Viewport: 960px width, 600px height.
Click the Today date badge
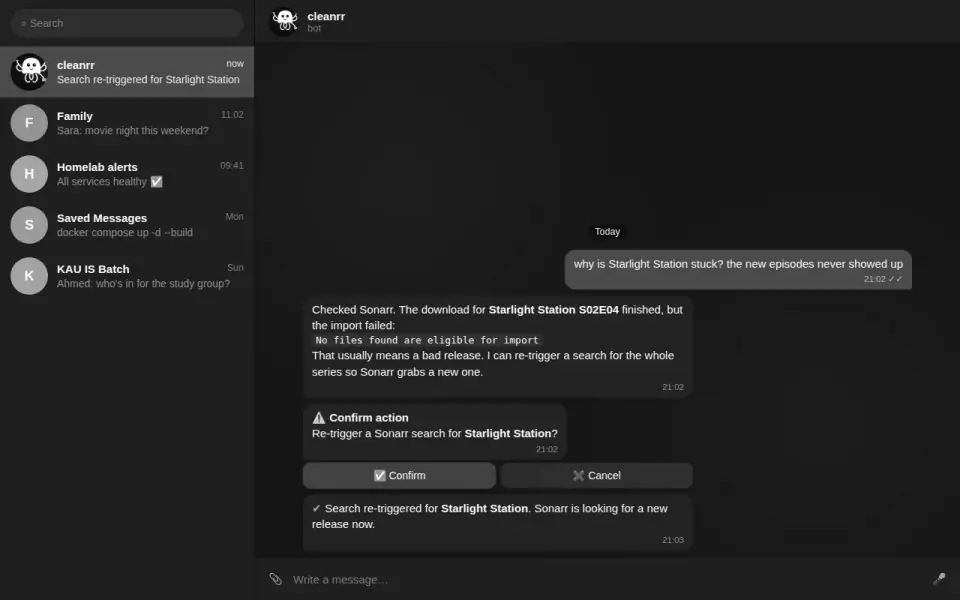pos(607,231)
